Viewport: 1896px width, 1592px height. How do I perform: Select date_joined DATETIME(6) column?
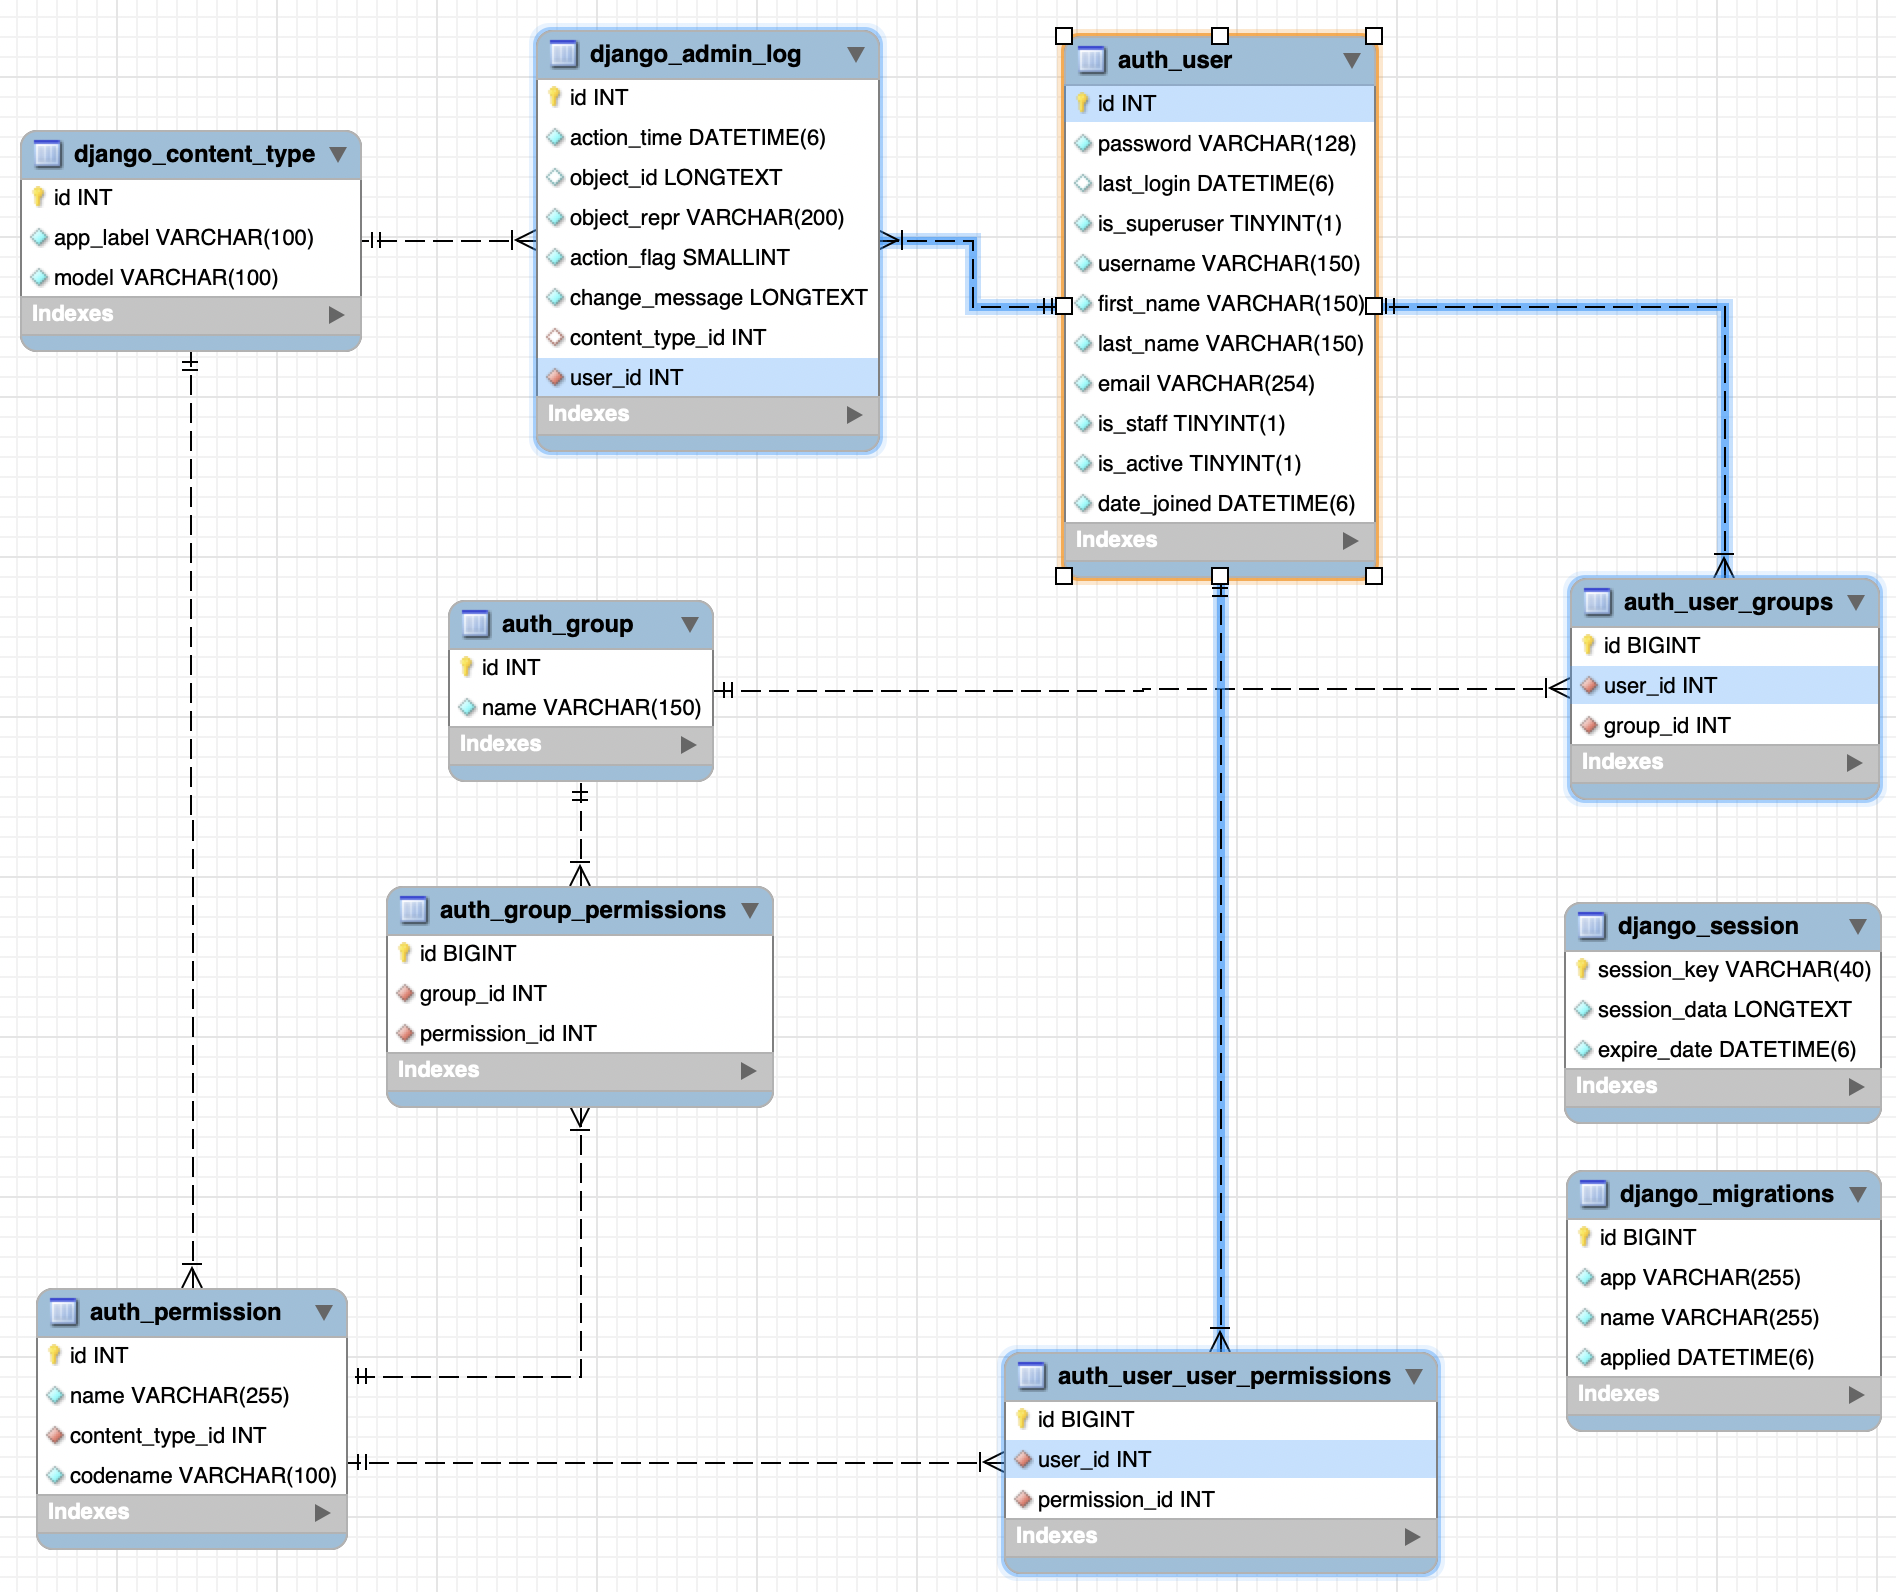tap(1220, 504)
